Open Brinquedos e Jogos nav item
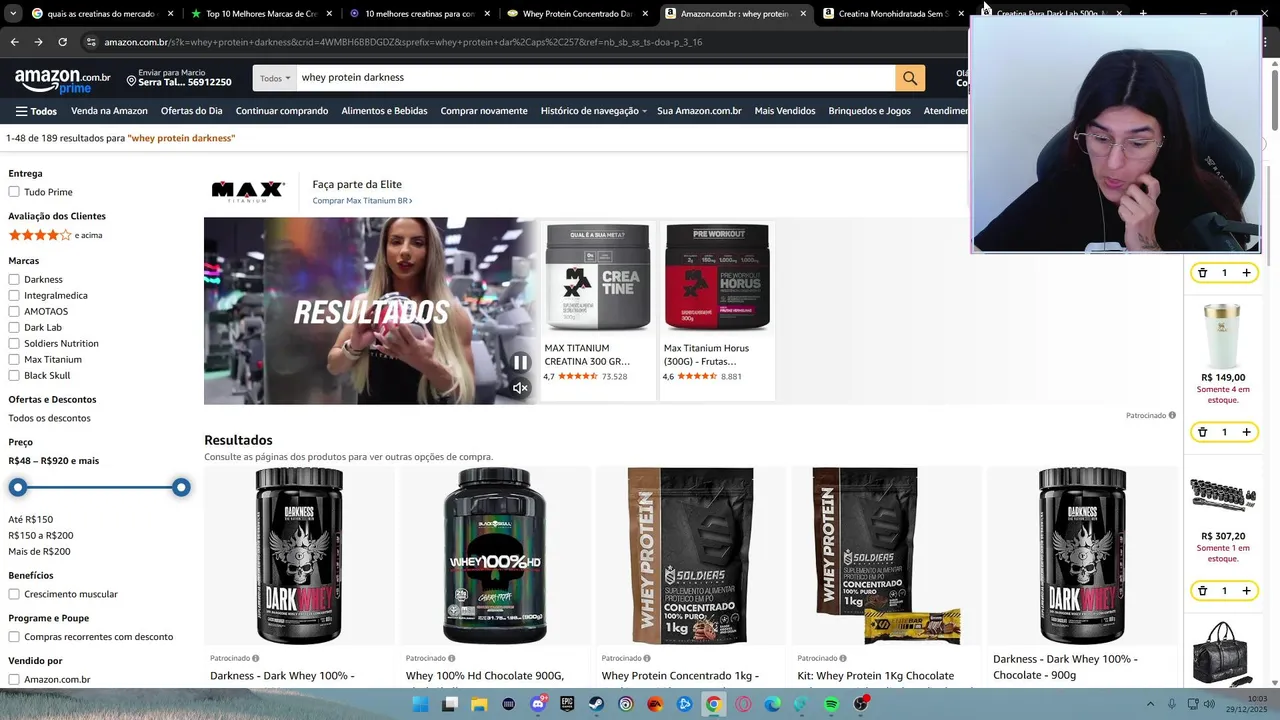Image resolution: width=1280 pixels, height=720 pixels. point(869,111)
